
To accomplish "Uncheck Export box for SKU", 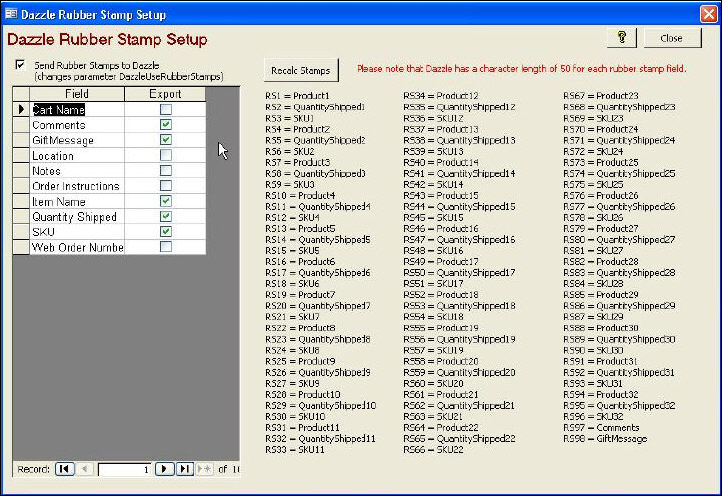I will click(x=166, y=231).
